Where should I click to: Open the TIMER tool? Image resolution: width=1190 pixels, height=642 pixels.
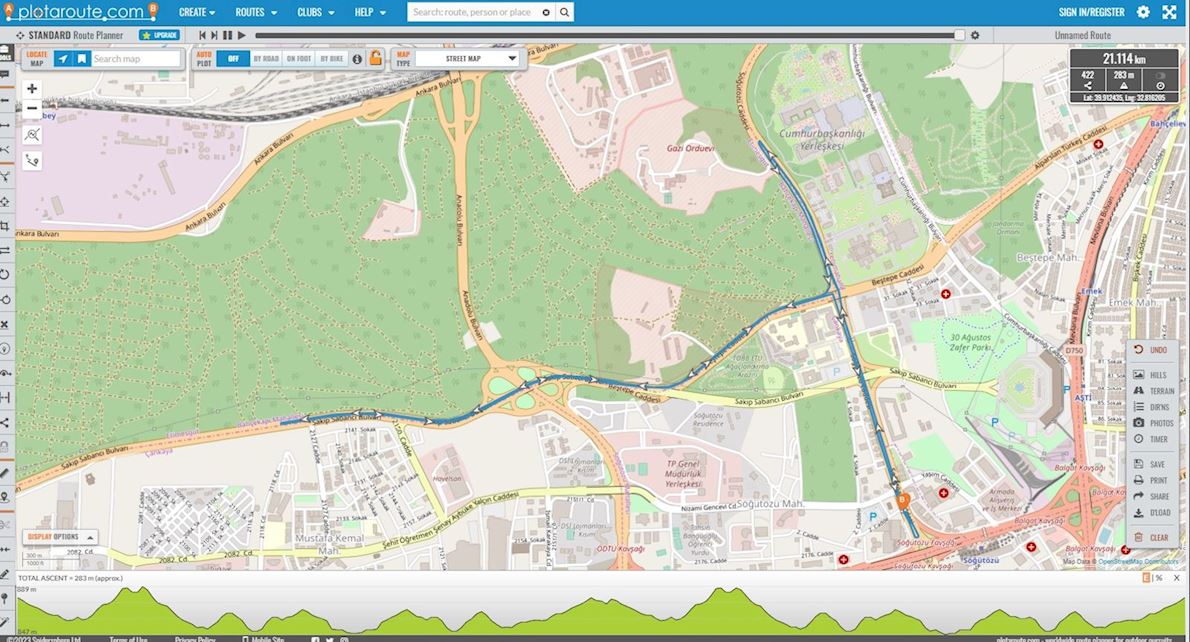coord(1151,439)
